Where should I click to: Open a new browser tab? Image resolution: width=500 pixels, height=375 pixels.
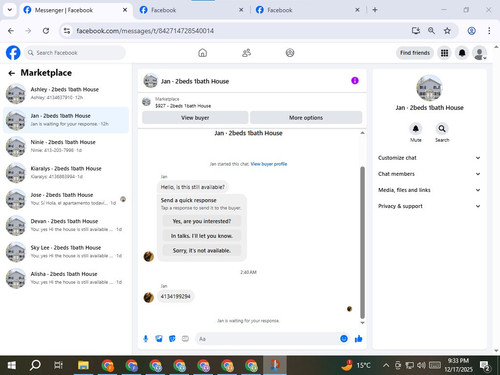(375, 10)
